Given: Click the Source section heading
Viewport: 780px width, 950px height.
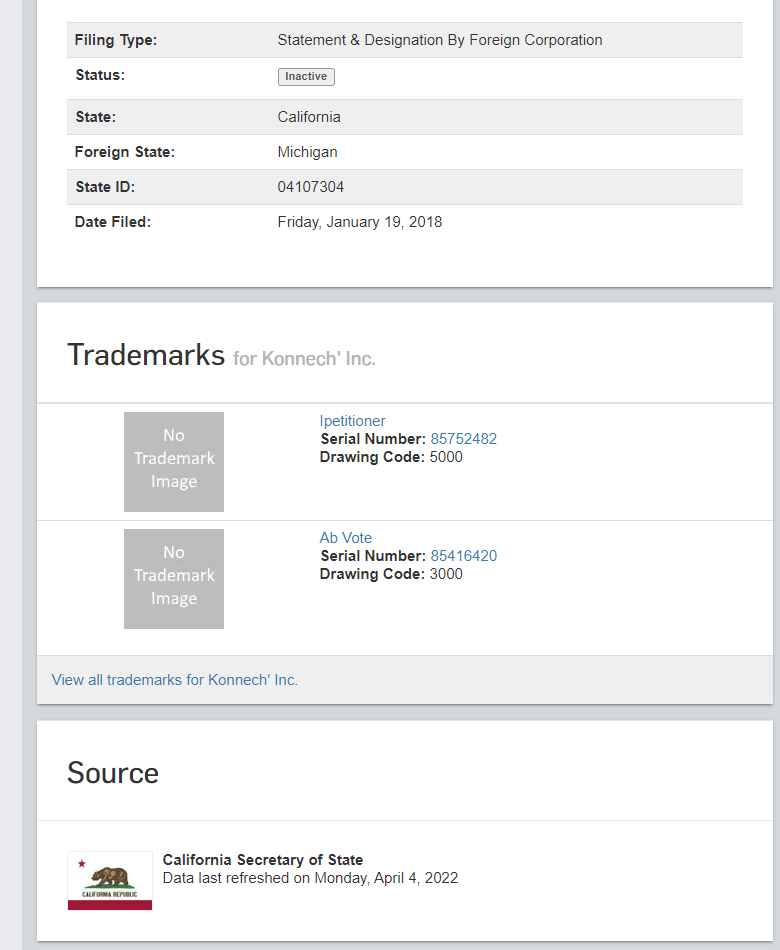Looking at the screenshot, I should [113, 772].
